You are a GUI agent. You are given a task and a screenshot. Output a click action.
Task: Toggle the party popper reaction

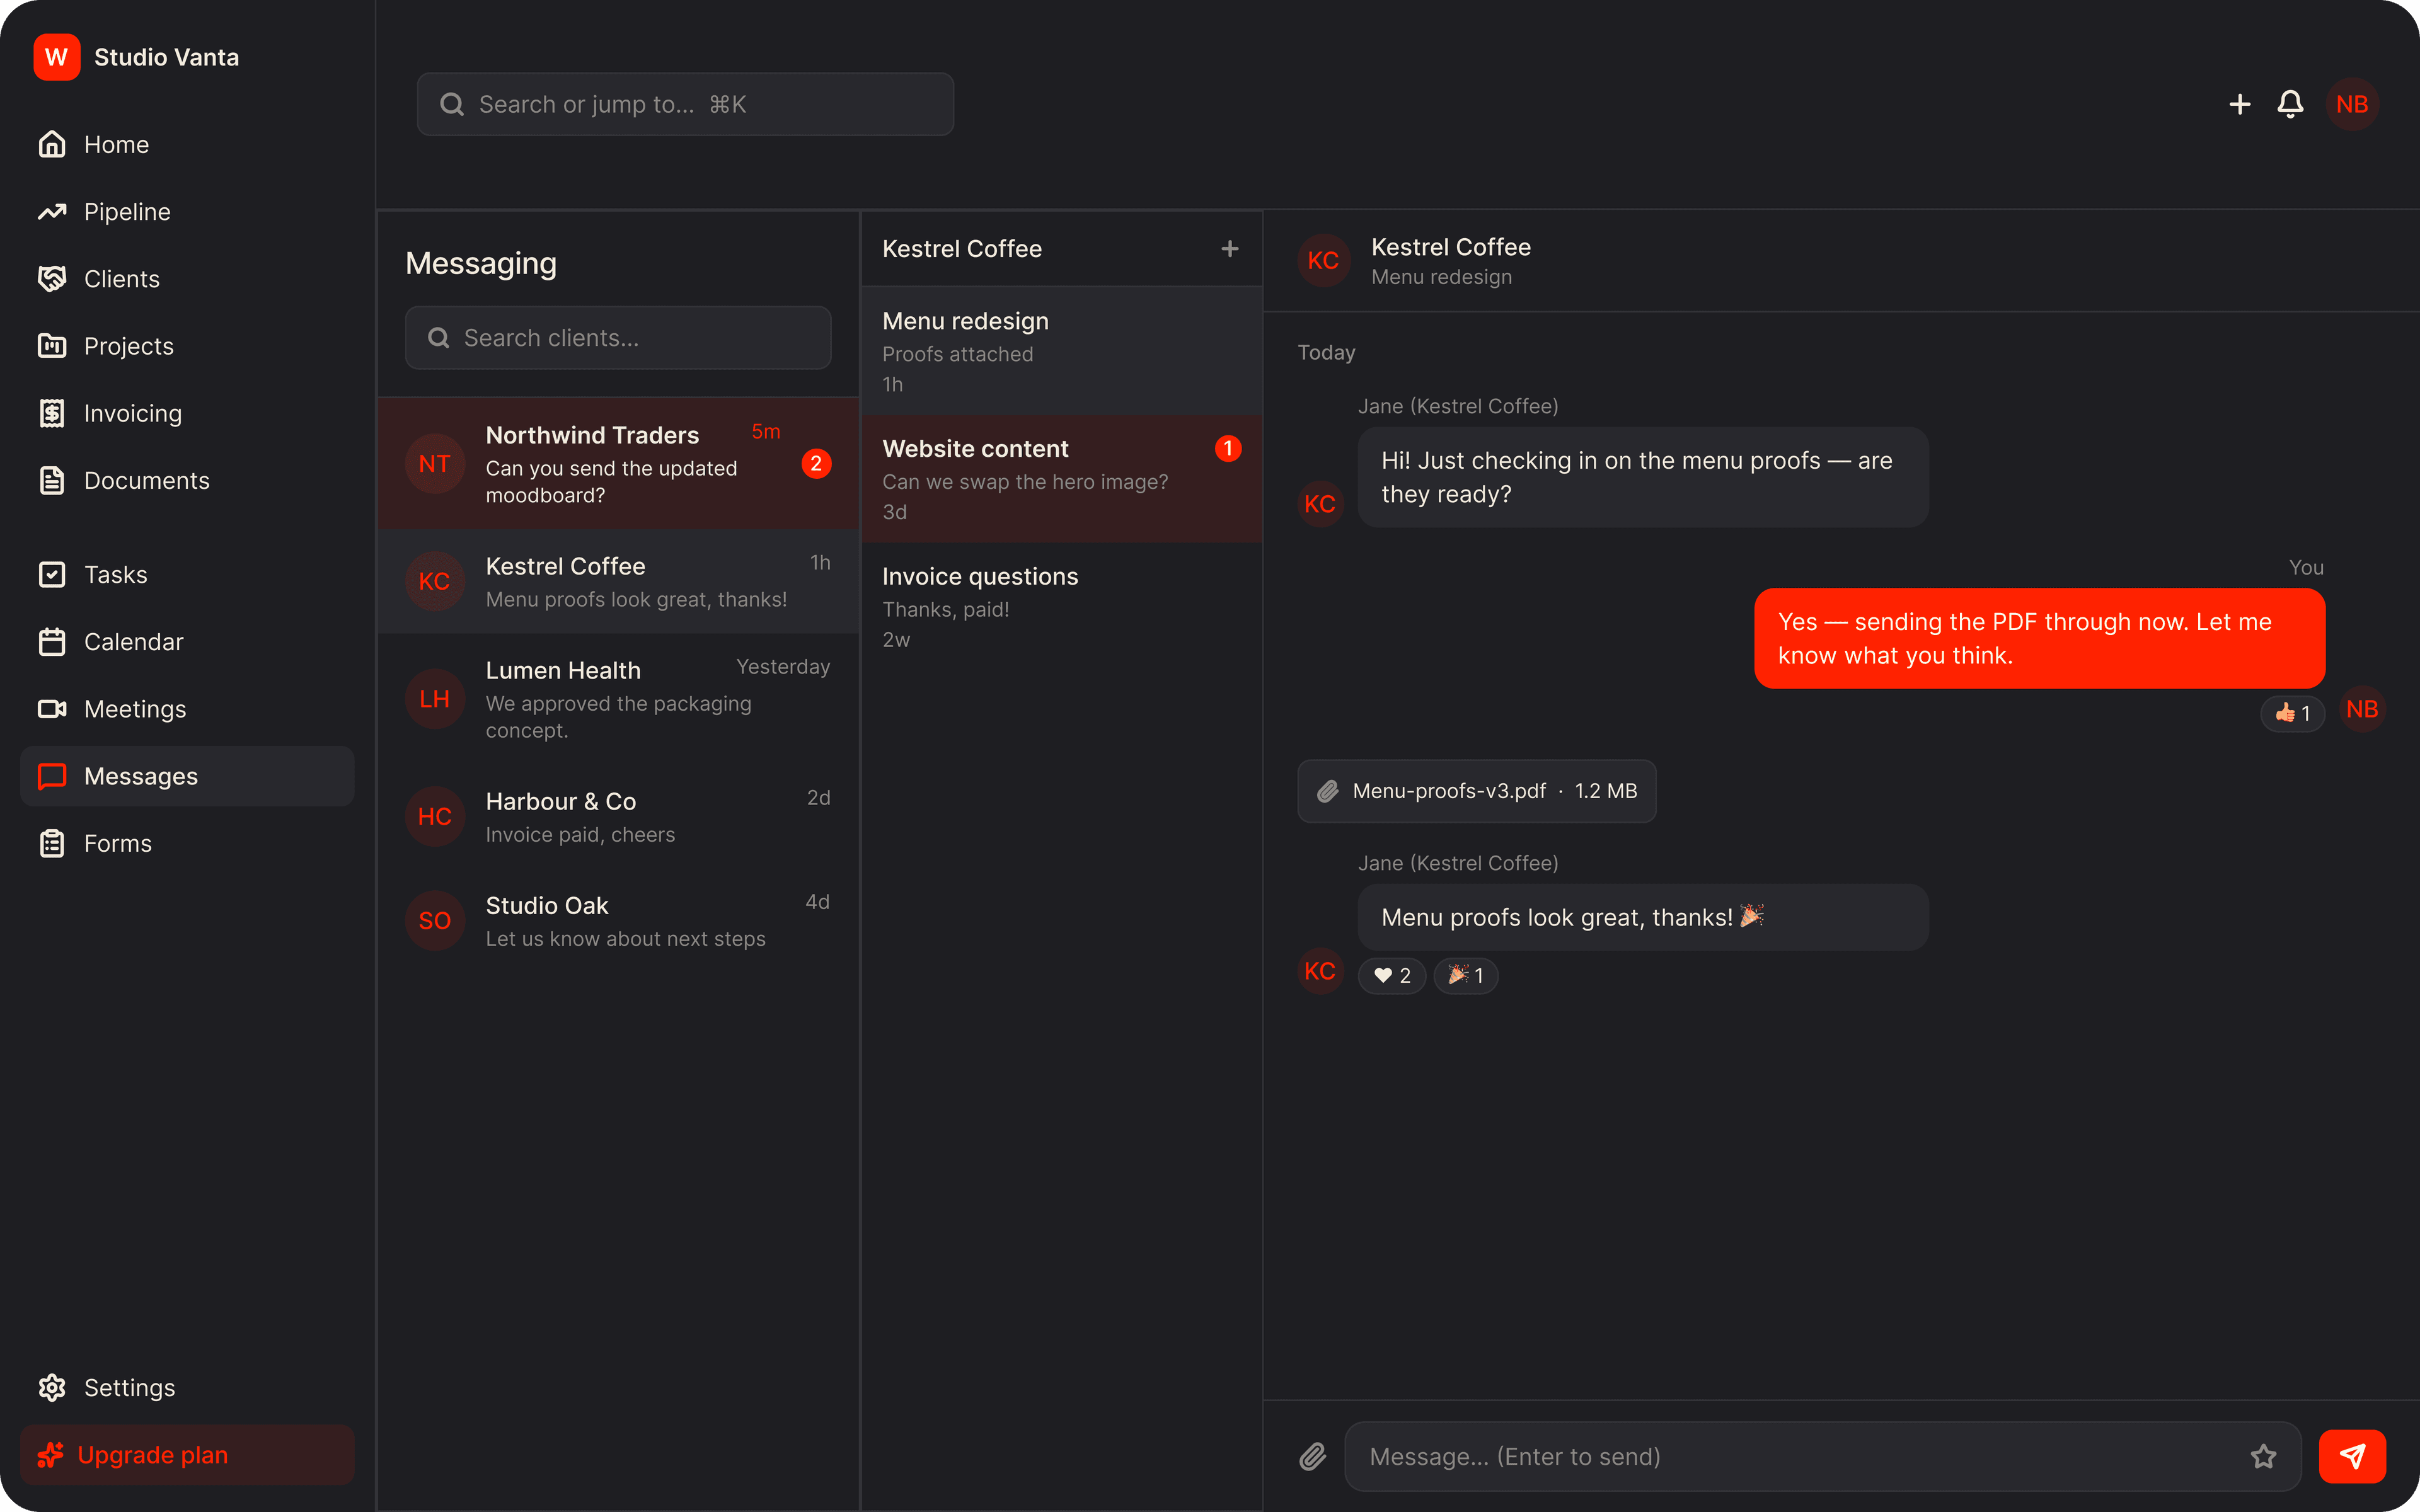(1466, 975)
